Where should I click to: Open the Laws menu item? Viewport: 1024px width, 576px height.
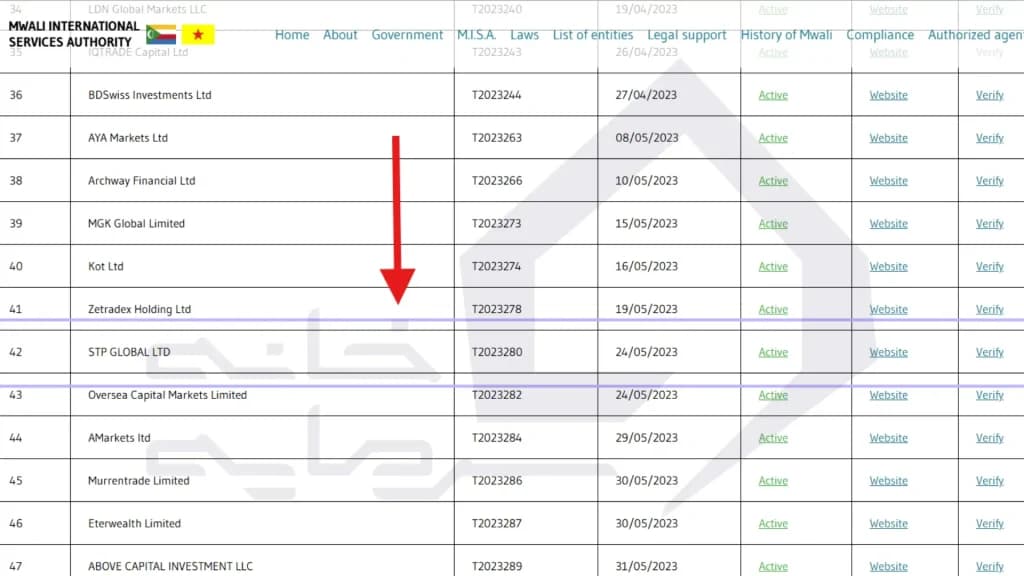click(x=524, y=35)
